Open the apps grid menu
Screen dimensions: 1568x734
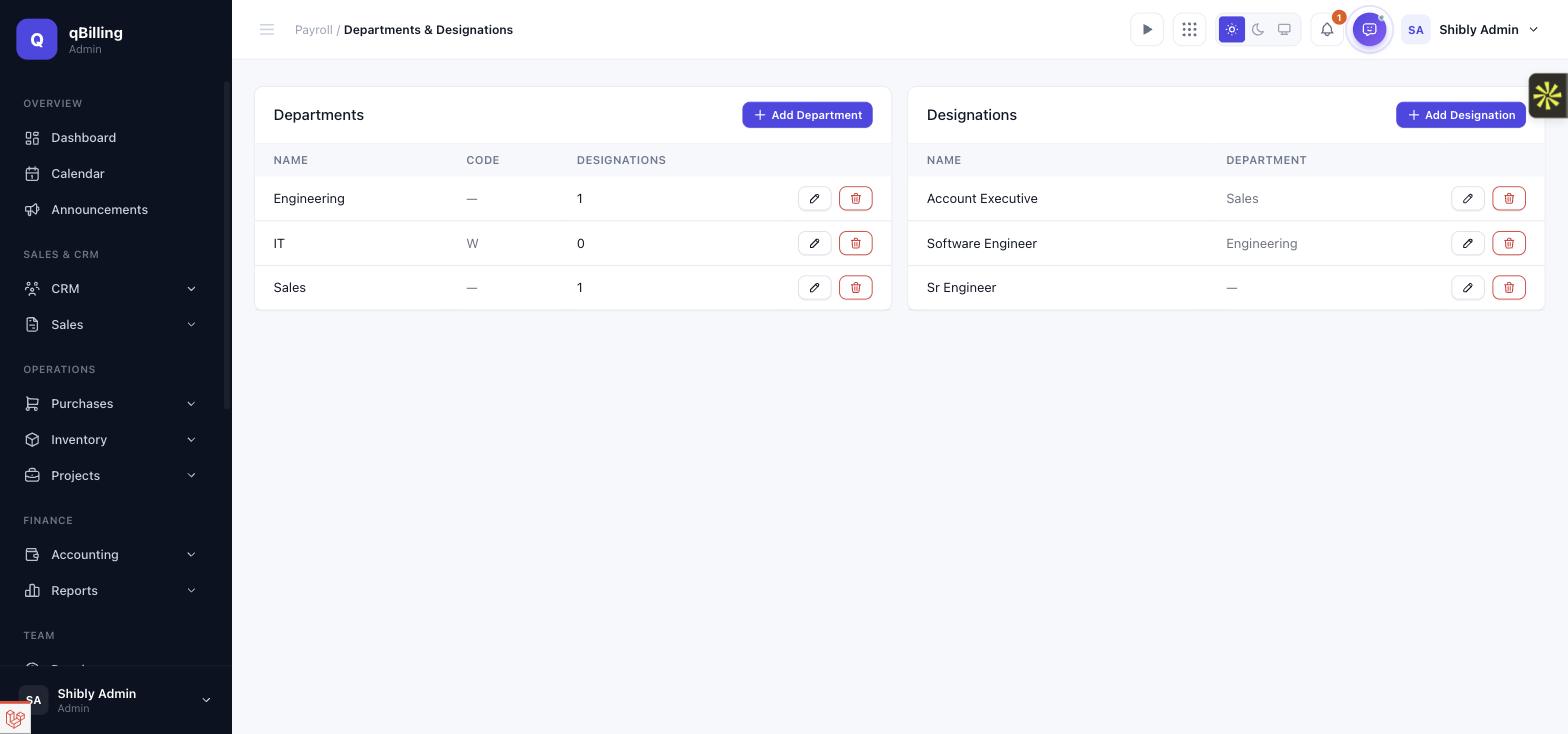[x=1189, y=30]
